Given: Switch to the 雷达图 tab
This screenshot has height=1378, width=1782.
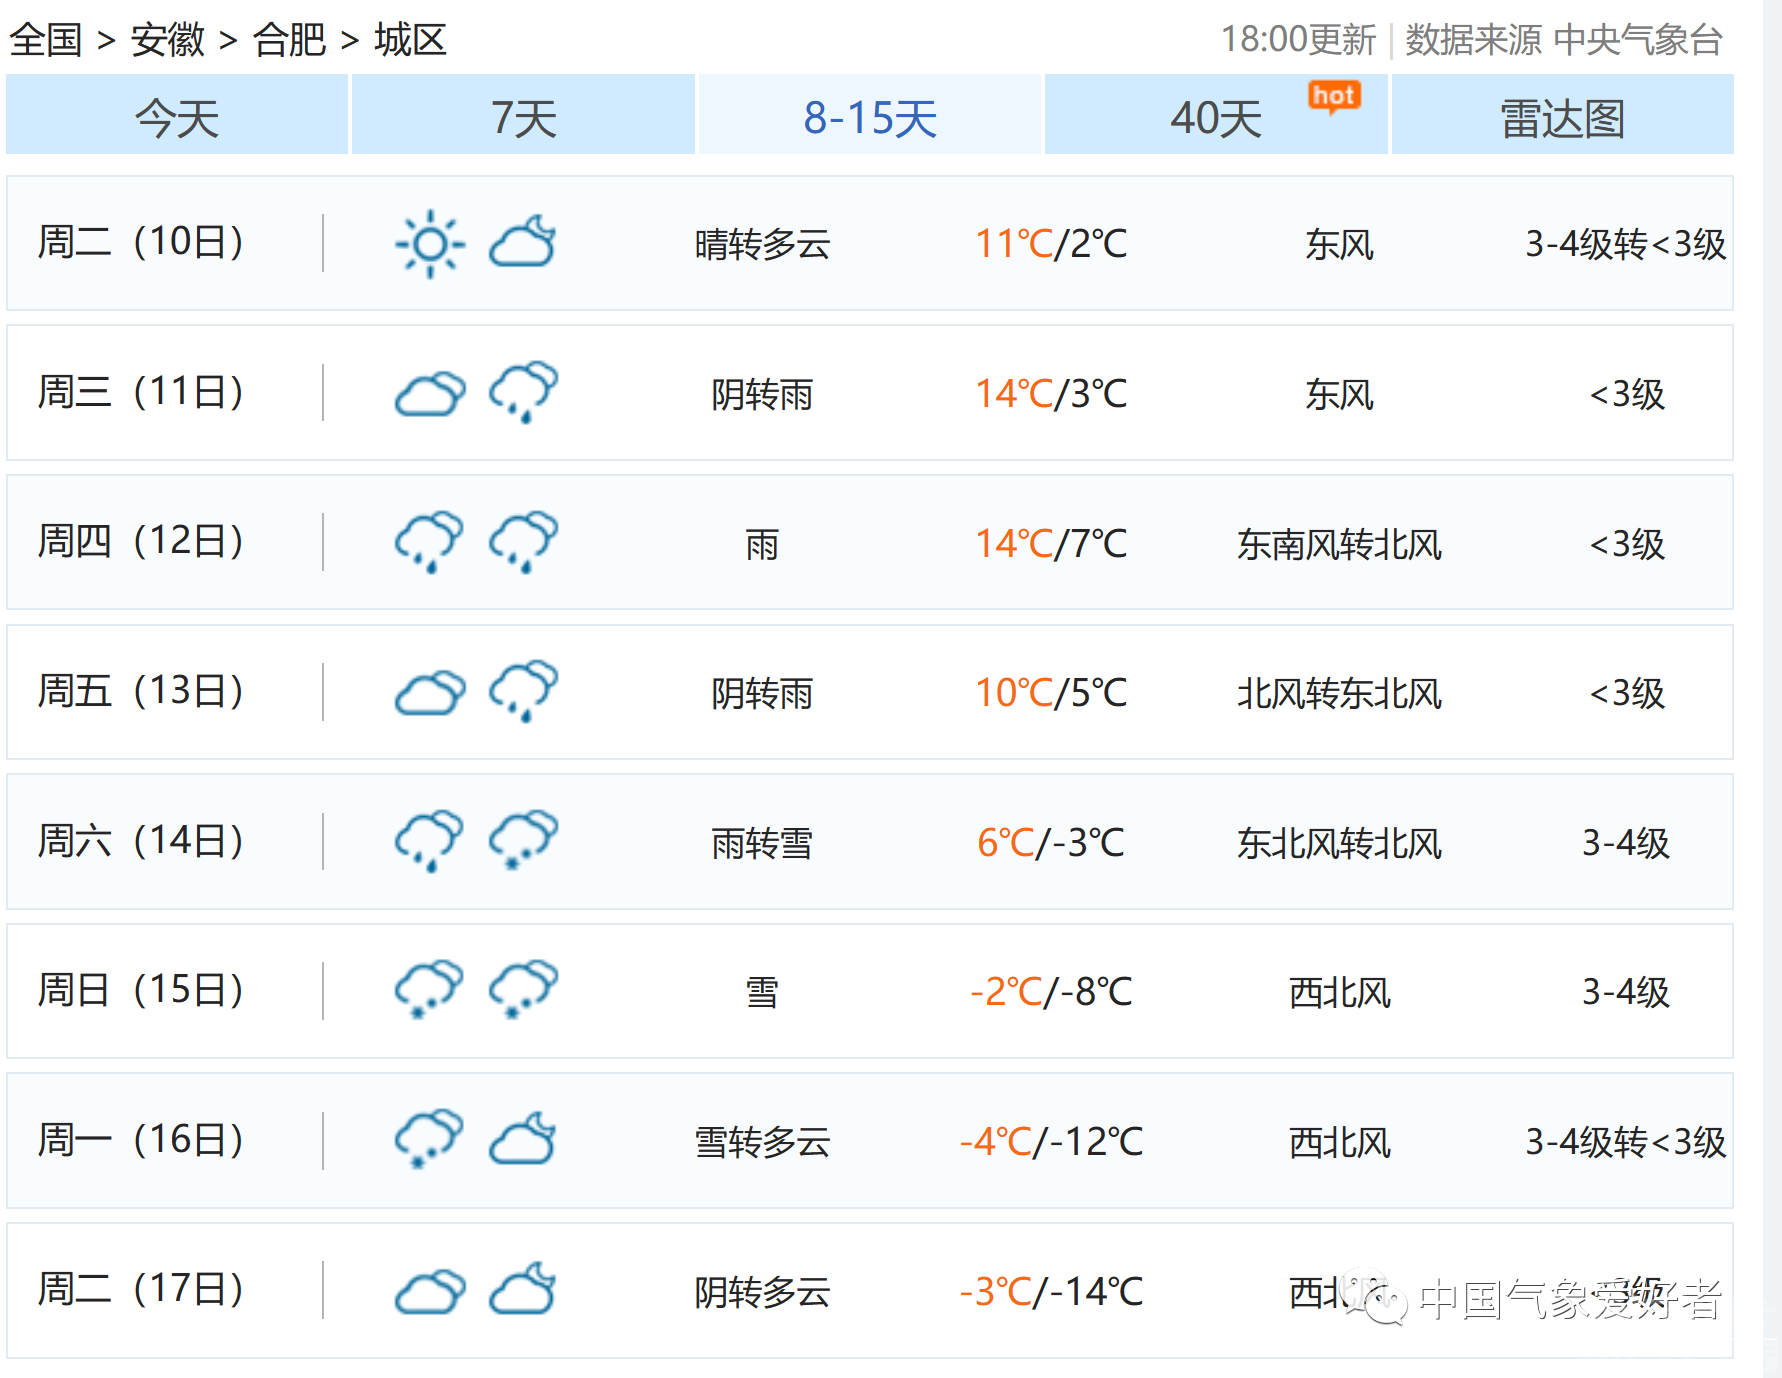Looking at the screenshot, I should [1563, 114].
